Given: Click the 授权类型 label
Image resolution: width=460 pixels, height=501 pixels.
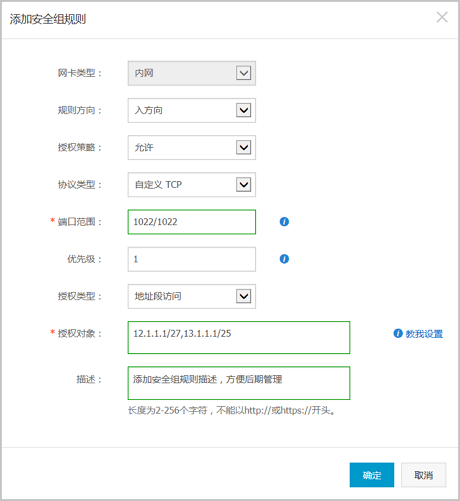Looking at the screenshot, I should (x=80, y=296).
